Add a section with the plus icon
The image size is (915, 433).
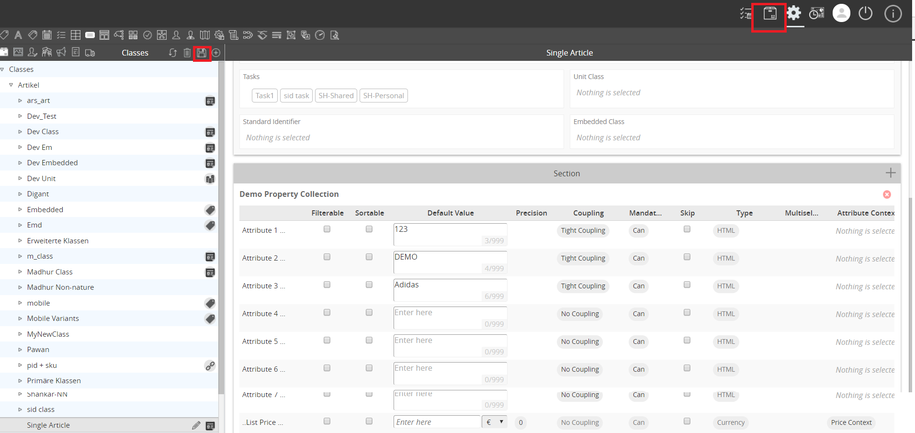tap(890, 173)
